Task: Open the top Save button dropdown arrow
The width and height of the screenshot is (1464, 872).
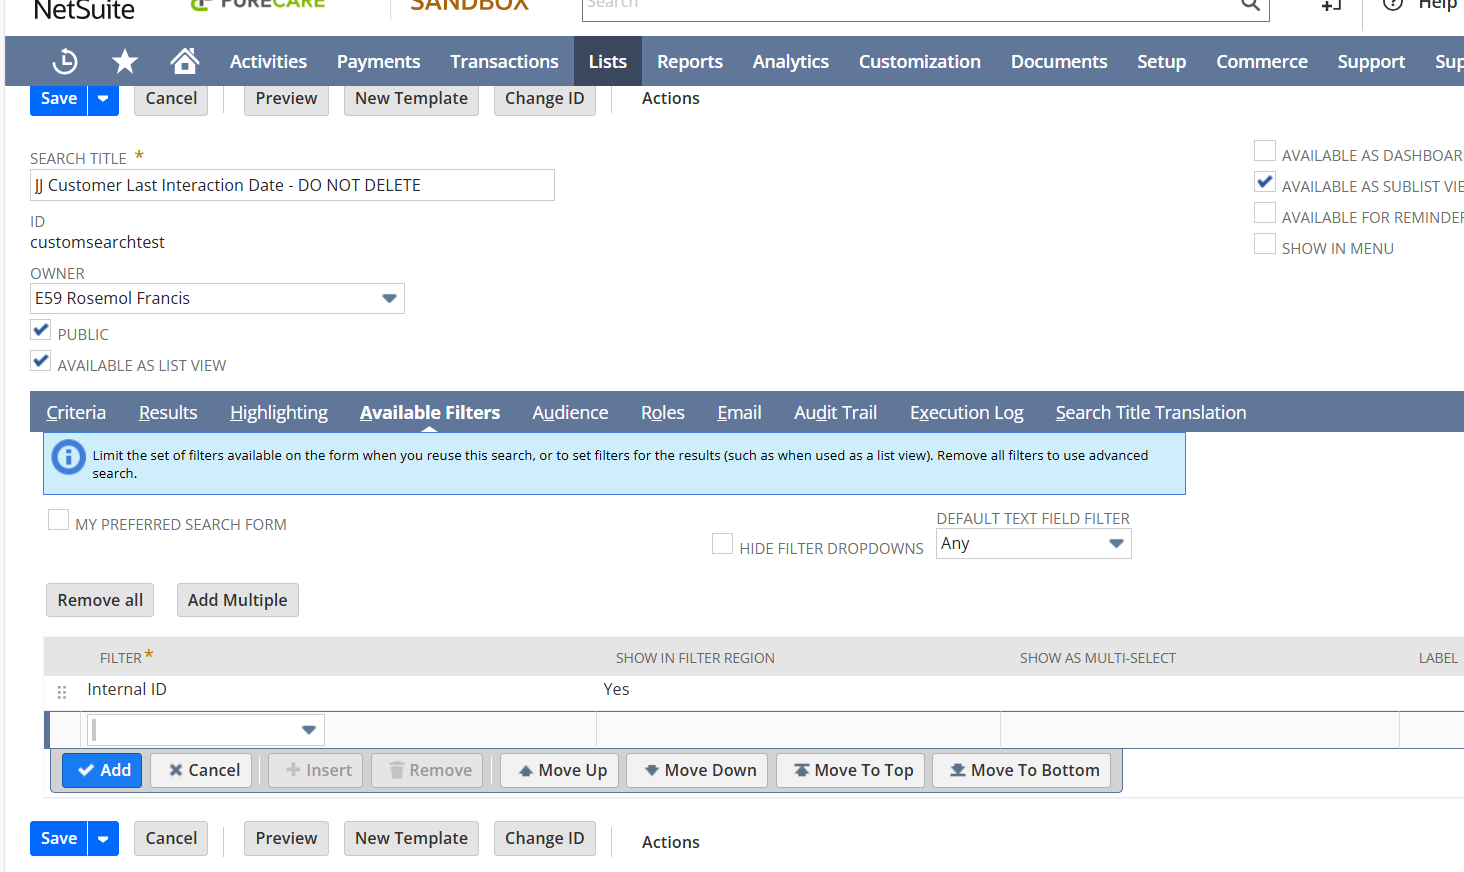Action: (103, 98)
